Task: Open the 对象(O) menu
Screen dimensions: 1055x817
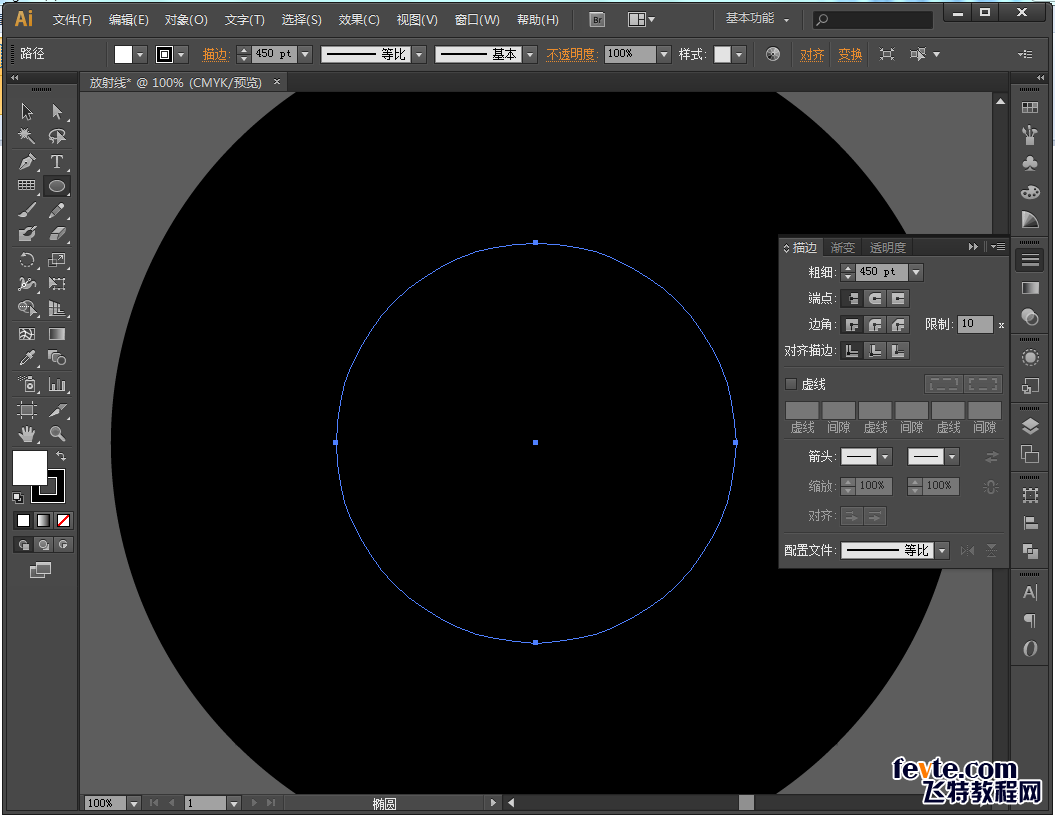Action: pos(186,20)
